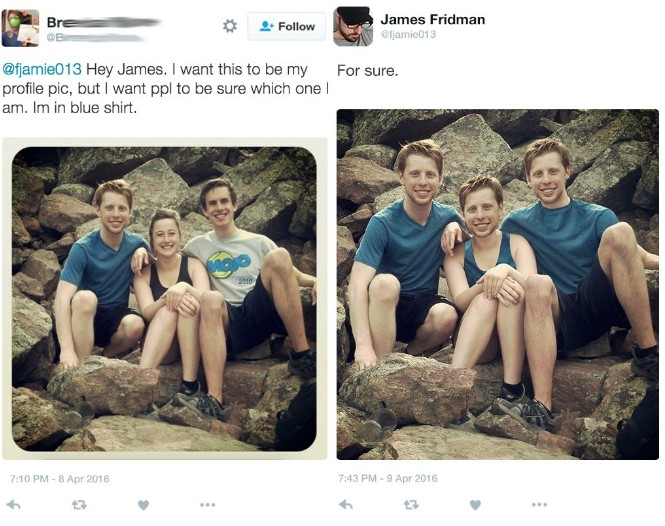Viewport: 665px width, 526px height.
Task: Retweet James Fridman's "For sure." tweet
Action: (x=411, y=505)
